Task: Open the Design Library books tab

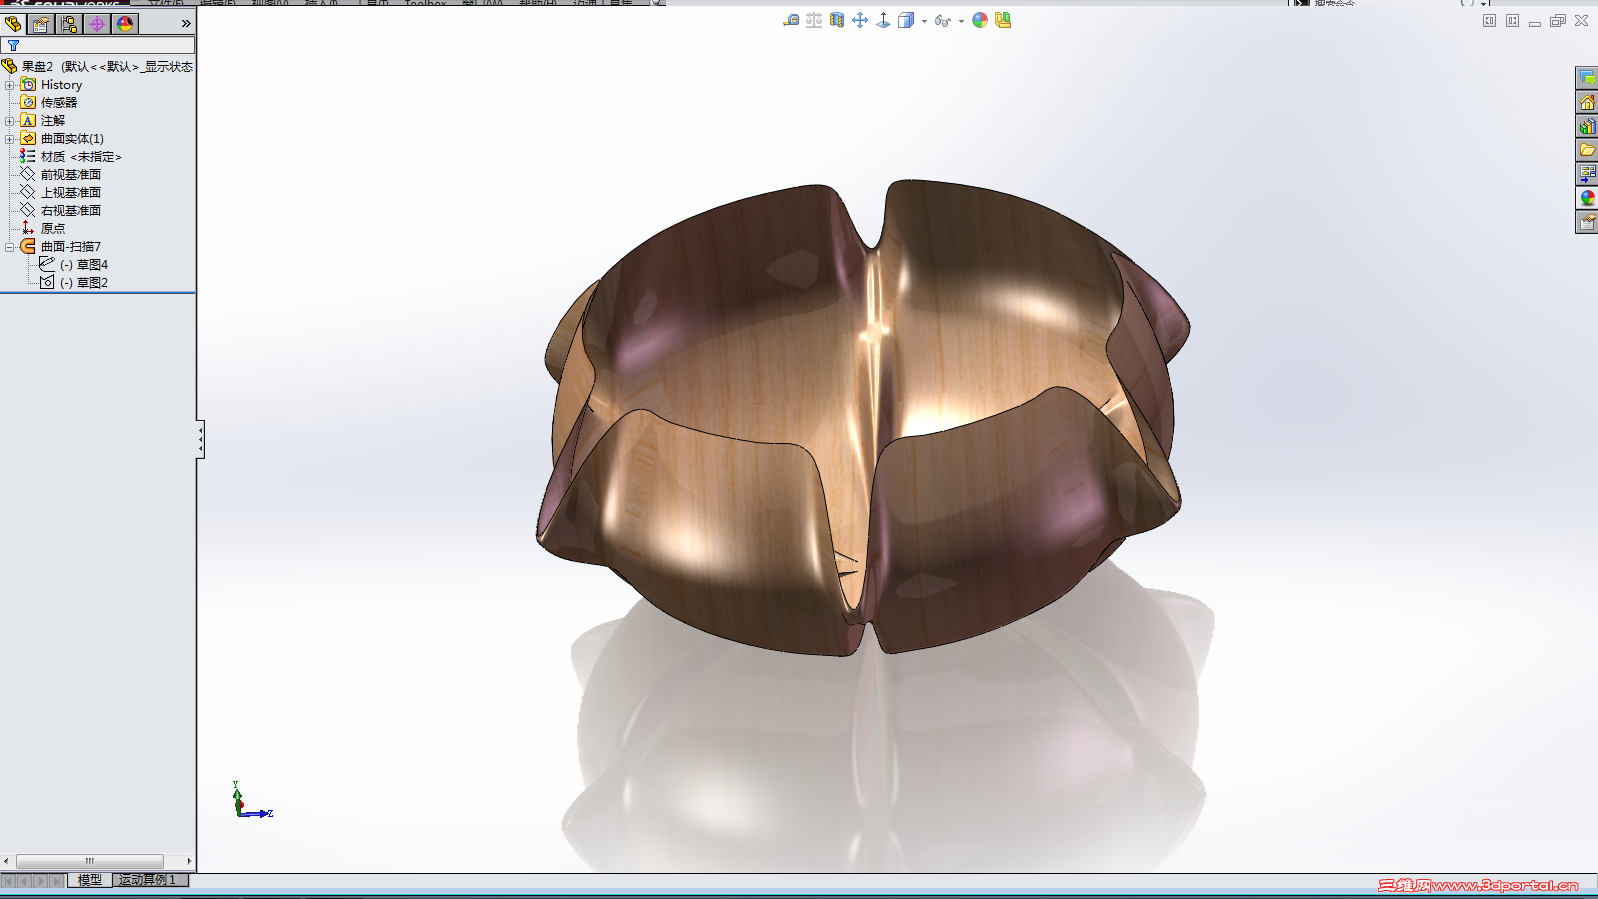Action: pyautogui.click(x=1587, y=126)
